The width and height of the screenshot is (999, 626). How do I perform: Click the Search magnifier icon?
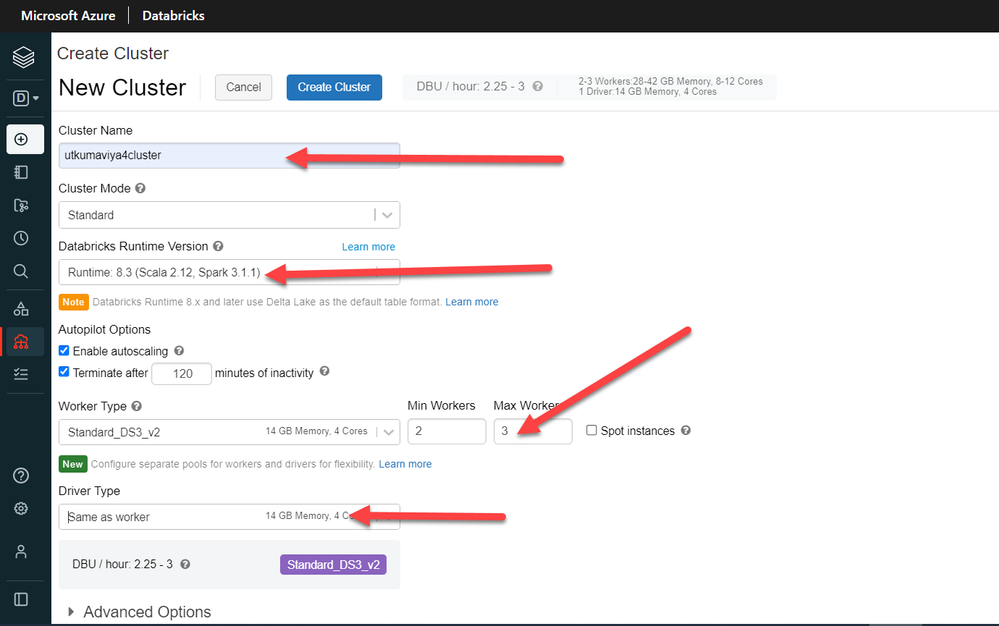(x=21, y=271)
